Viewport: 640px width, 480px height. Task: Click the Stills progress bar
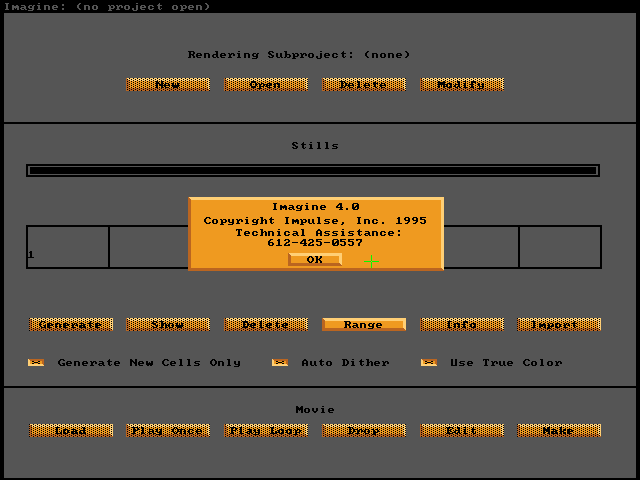click(313, 171)
